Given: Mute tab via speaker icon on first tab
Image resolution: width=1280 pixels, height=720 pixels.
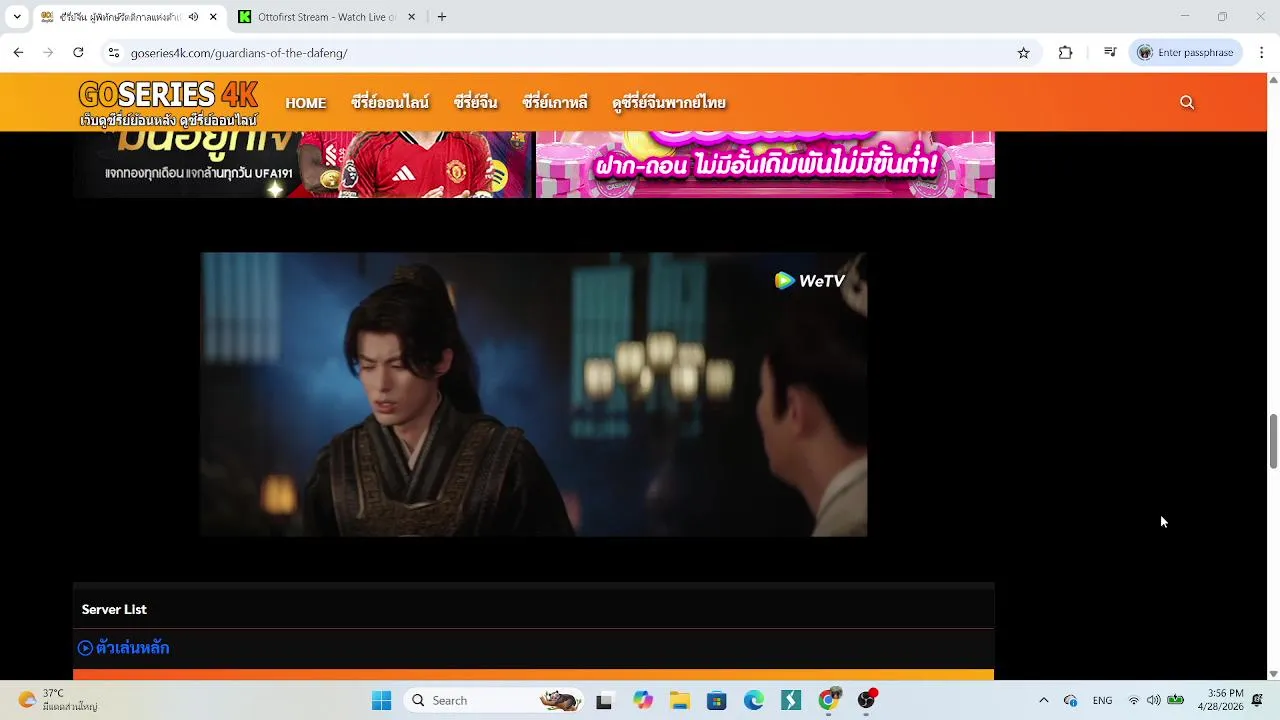Looking at the screenshot, I should click(x=193, y=17).
